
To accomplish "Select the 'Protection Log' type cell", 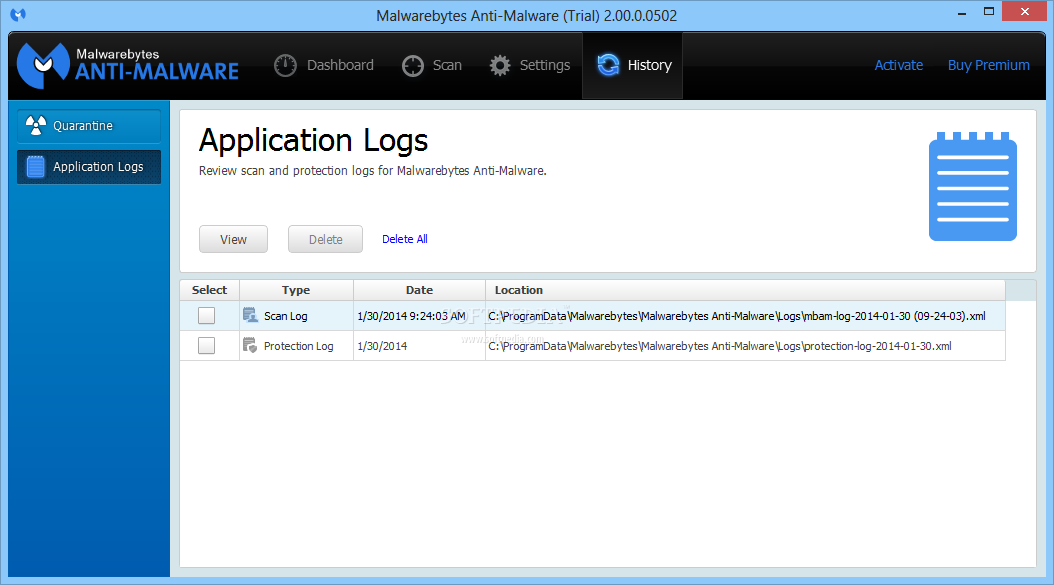I will (298, 346).
